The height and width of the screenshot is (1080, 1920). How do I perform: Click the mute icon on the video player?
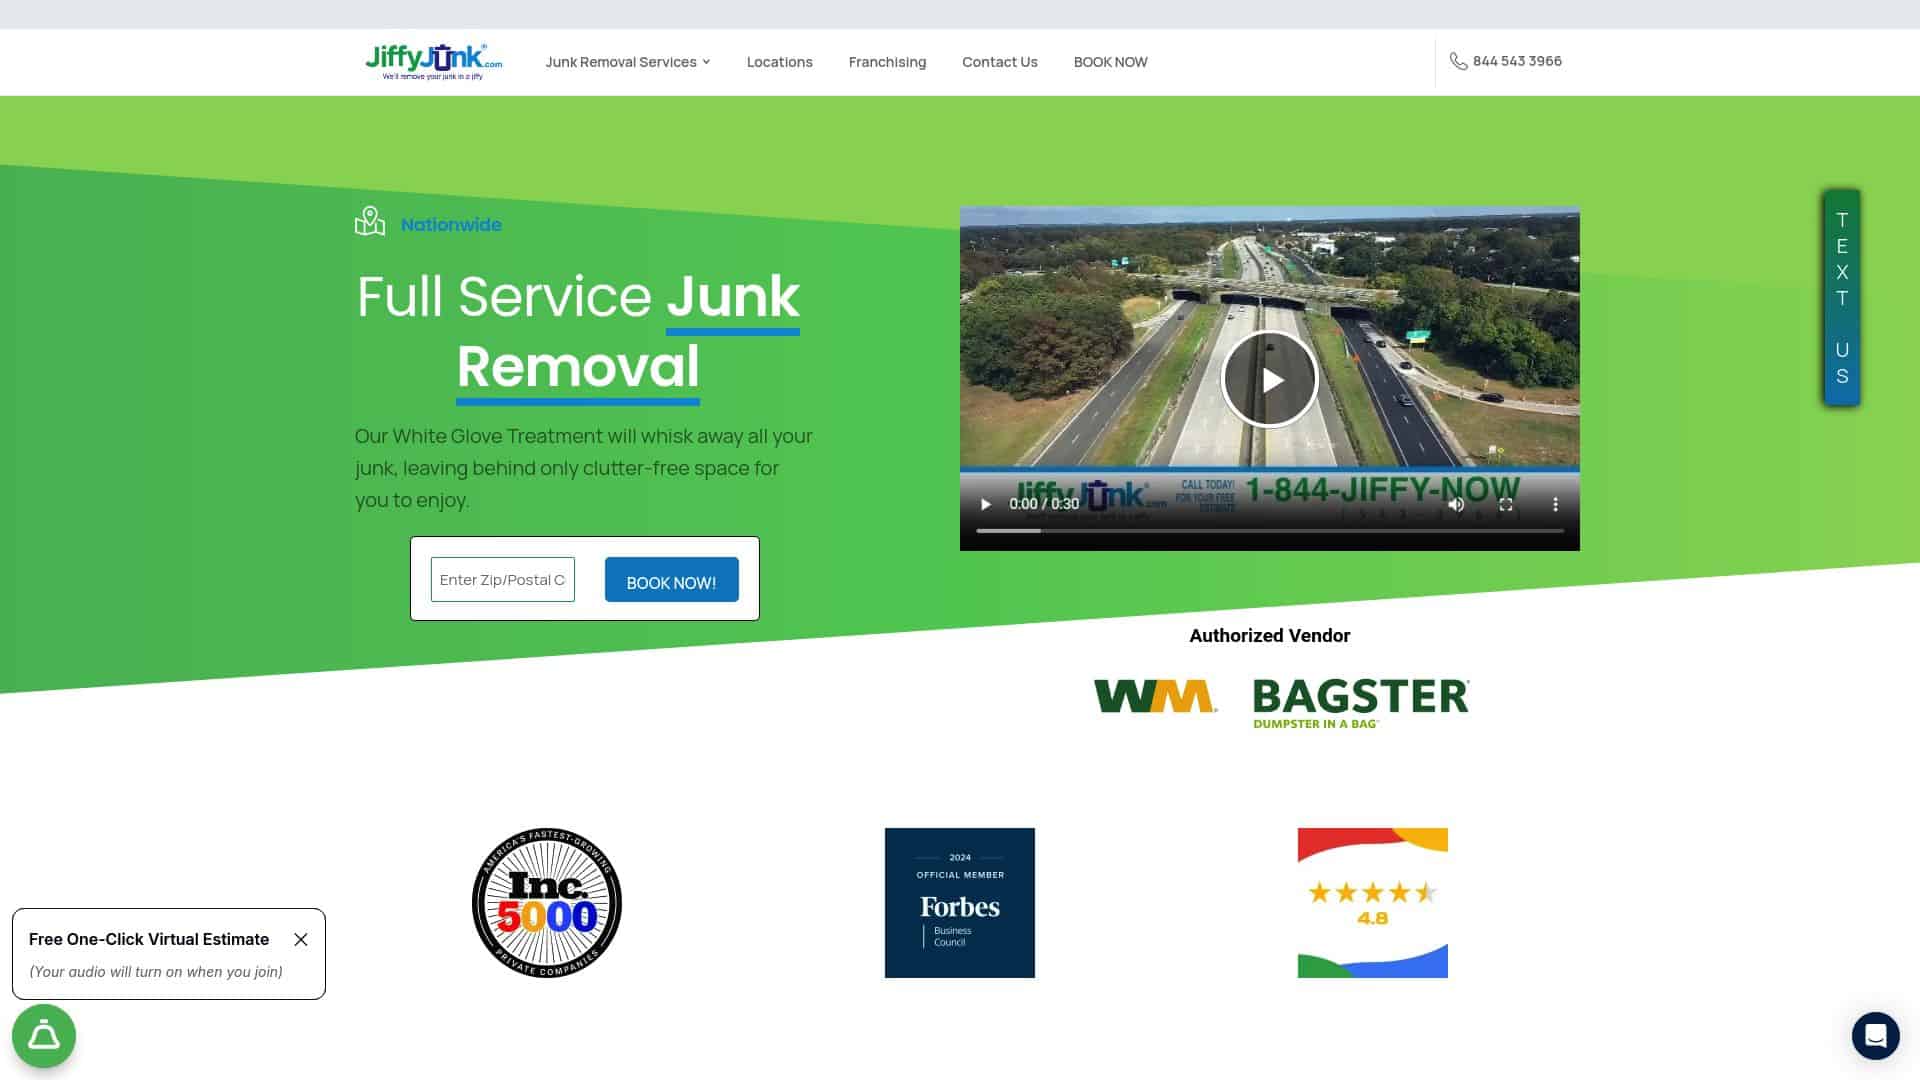[x=1456, y=505]
